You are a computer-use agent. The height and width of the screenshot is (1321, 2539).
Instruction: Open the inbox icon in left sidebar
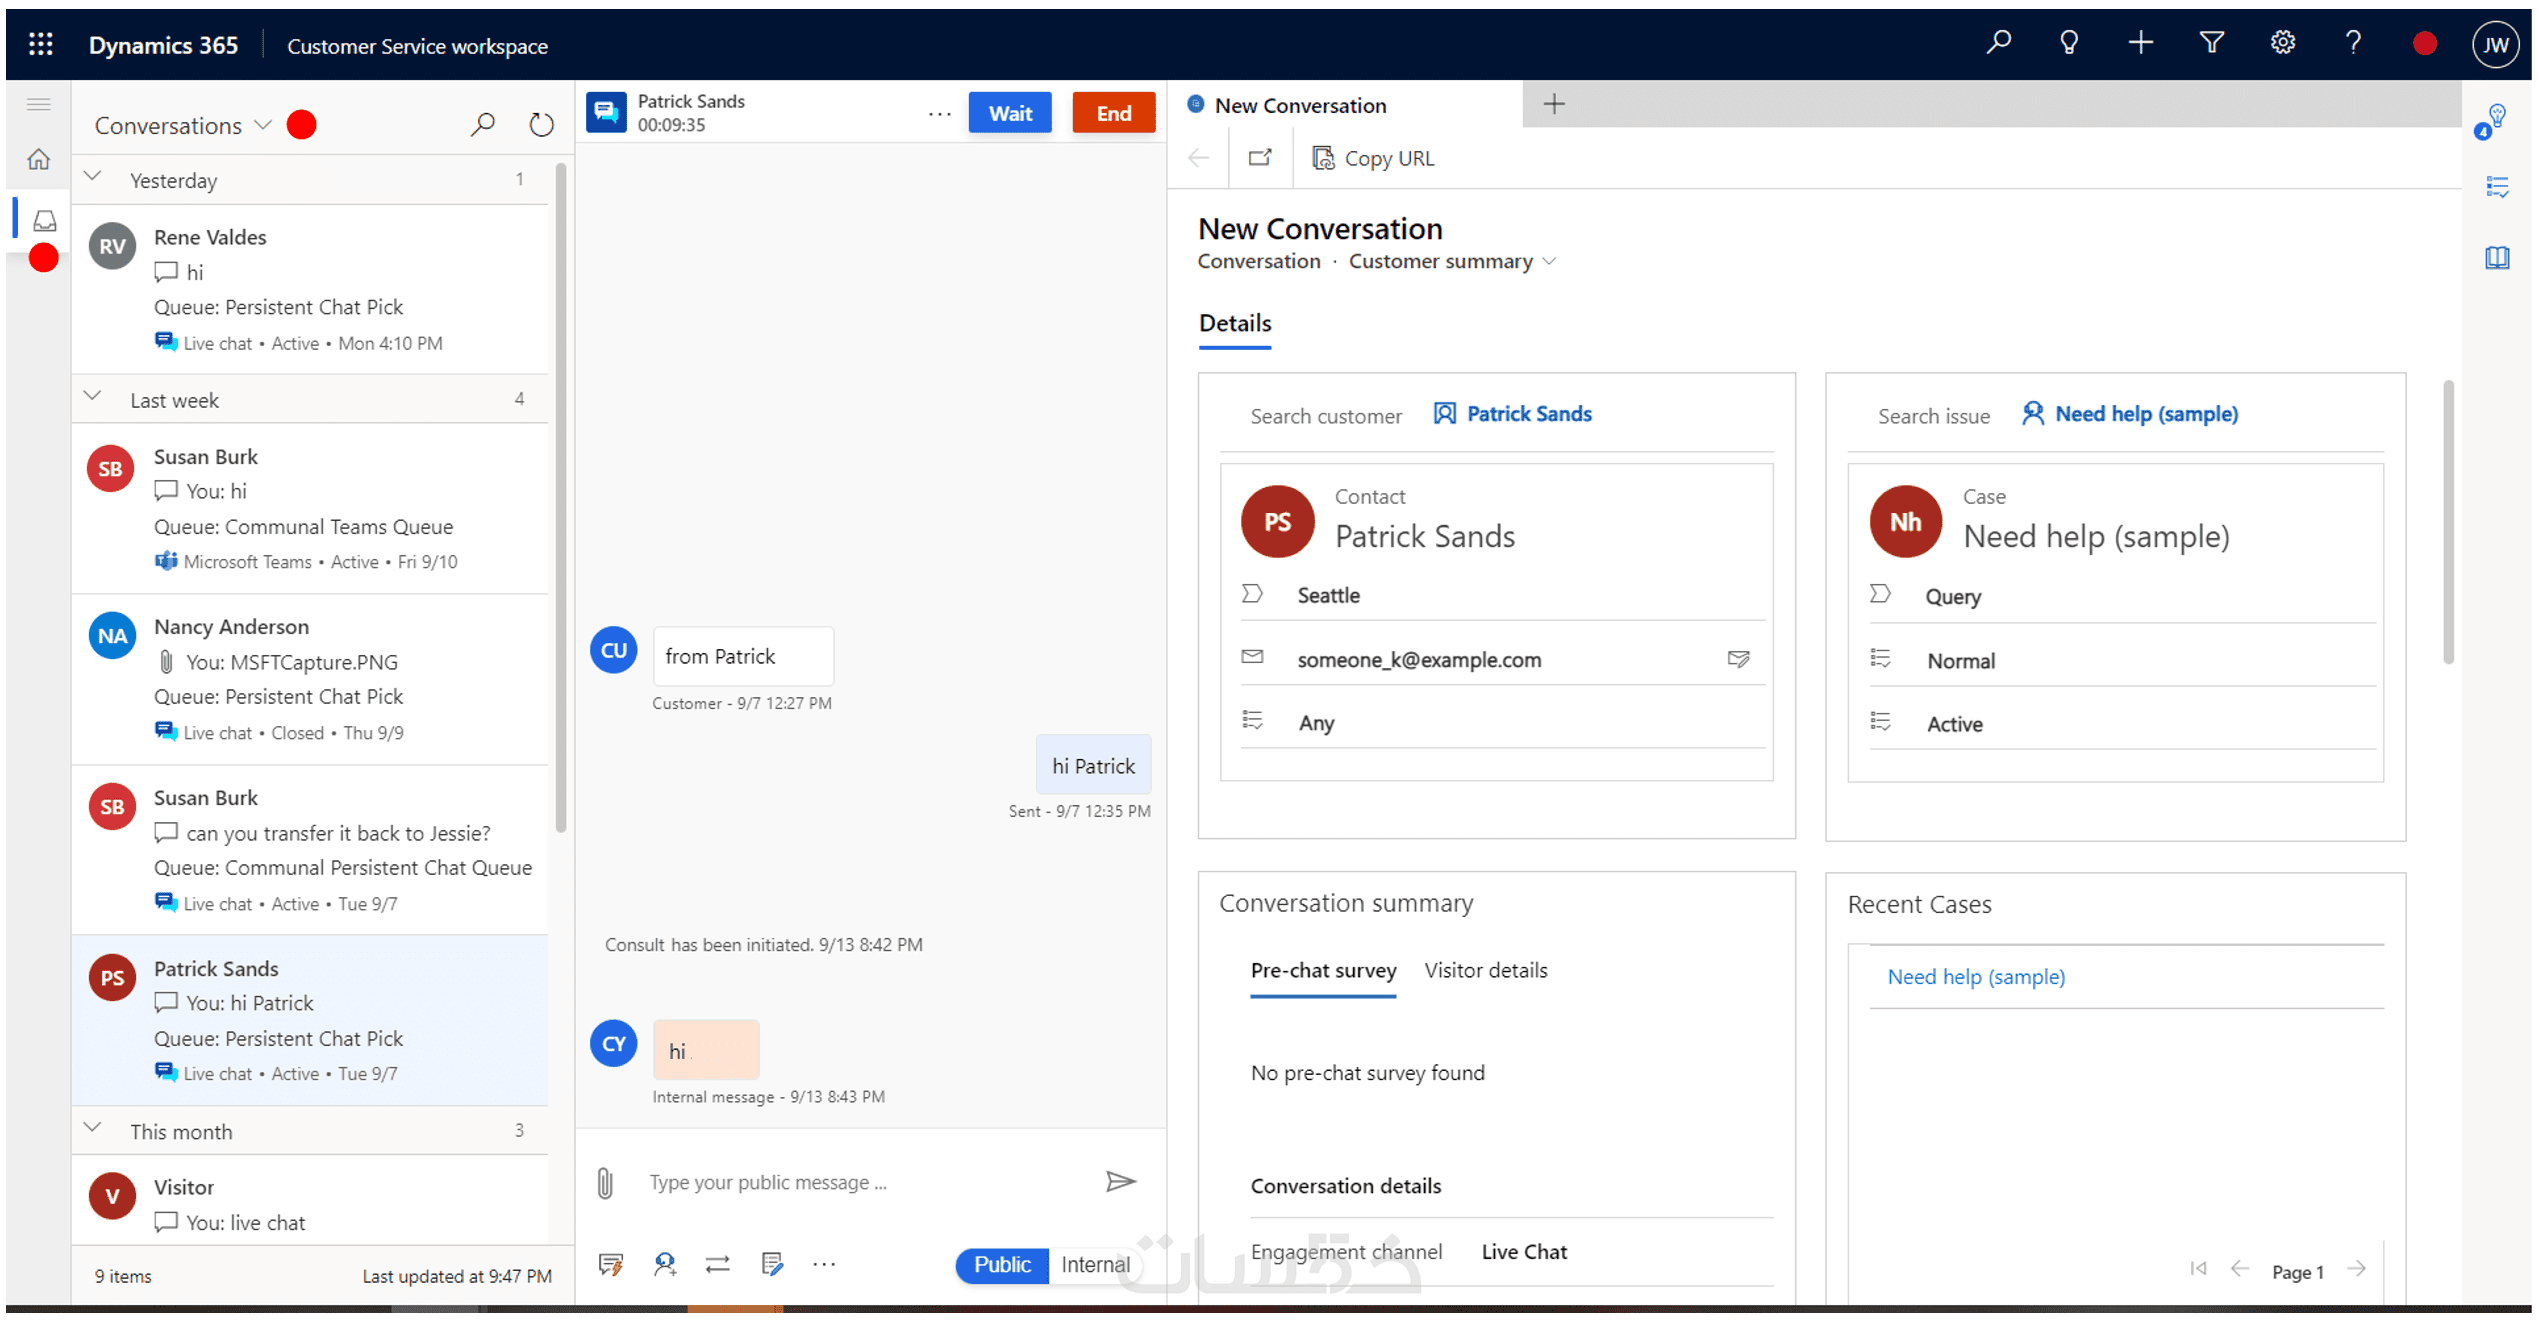(x=44, y=220)
